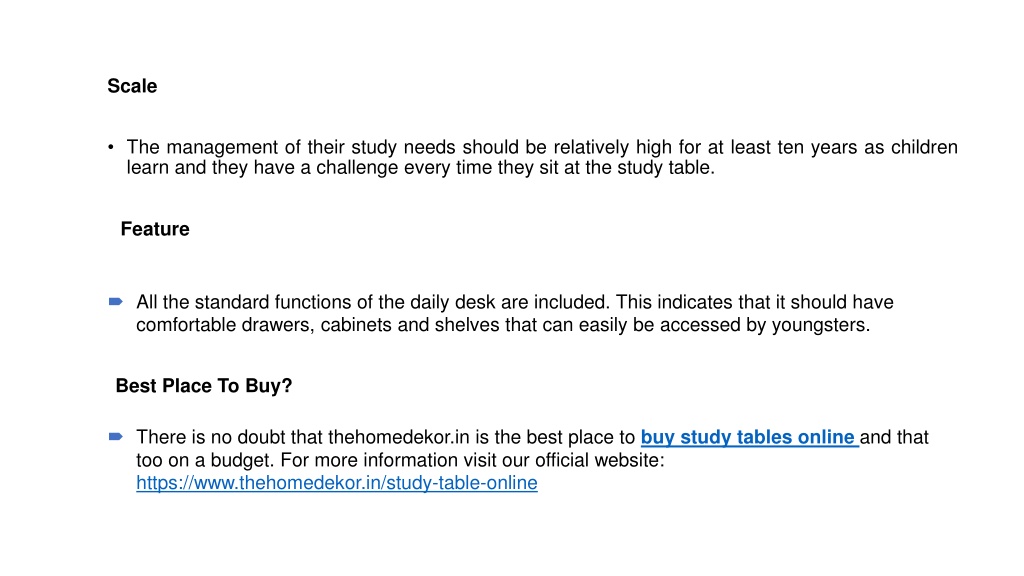Viewport: 1024px width, 576px height.
Task: Click the paragraph starting 'The management of their study'
Action: (x=542, y=157)
